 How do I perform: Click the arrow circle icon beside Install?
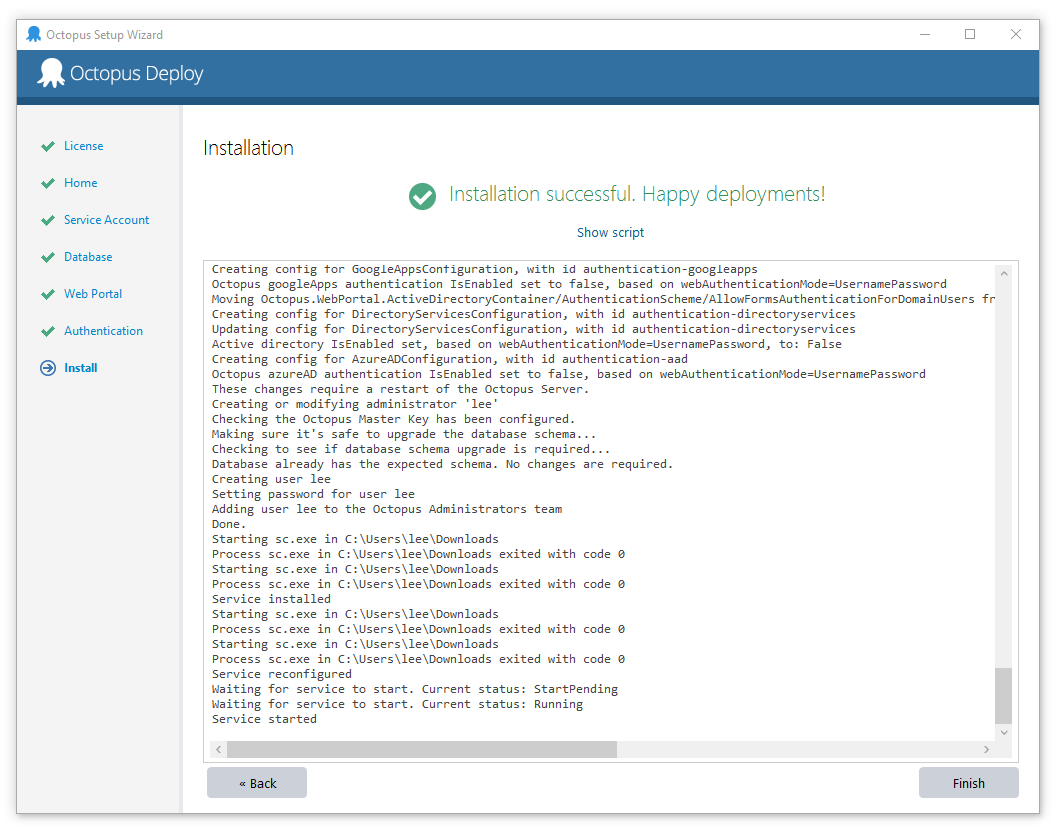(x=48, y=368)
